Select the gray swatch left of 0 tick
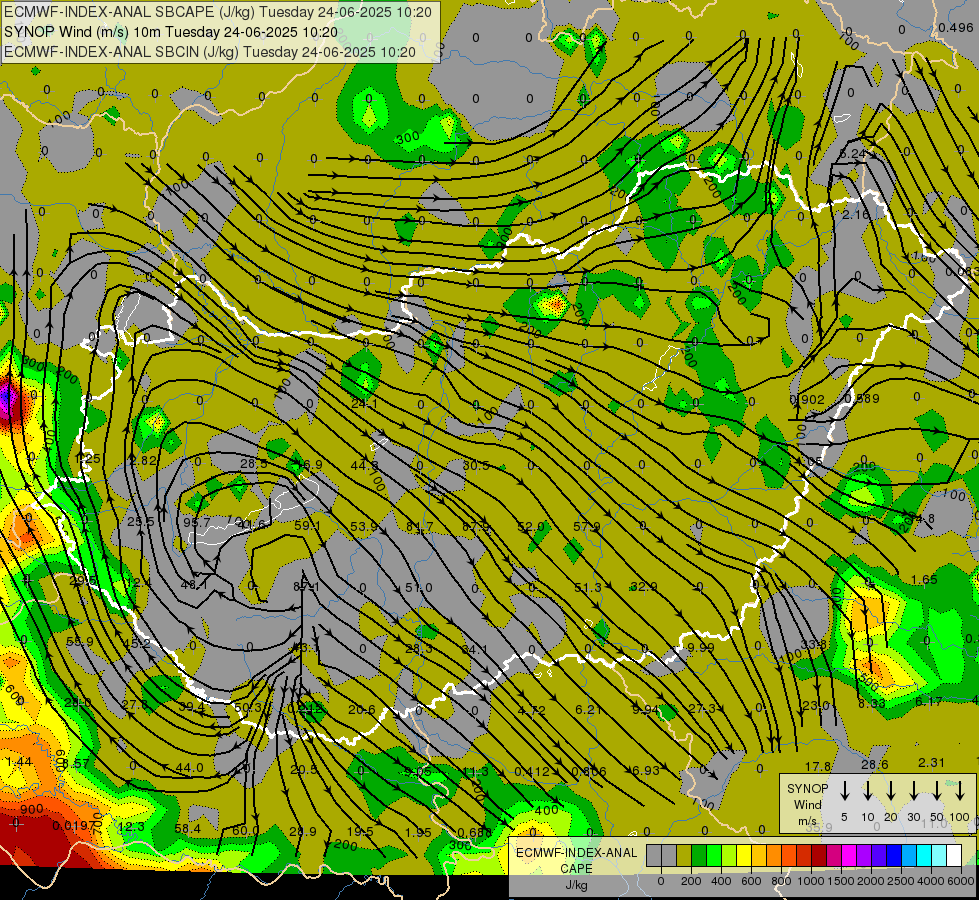The image size is (979, 900). [654, 855]
